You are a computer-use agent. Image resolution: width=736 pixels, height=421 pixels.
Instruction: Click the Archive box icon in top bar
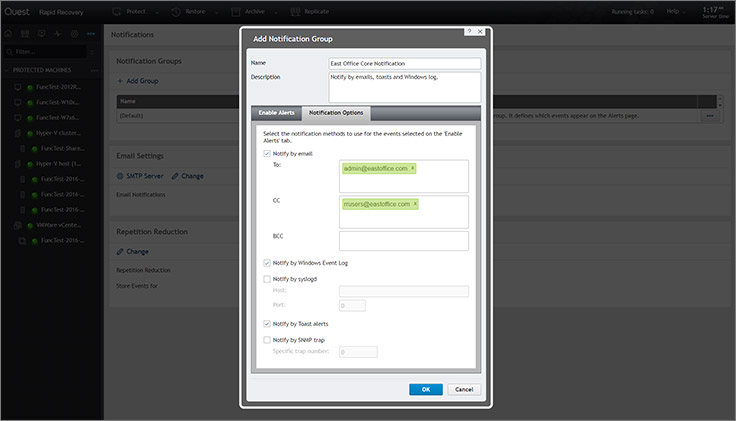click(236, 12)
